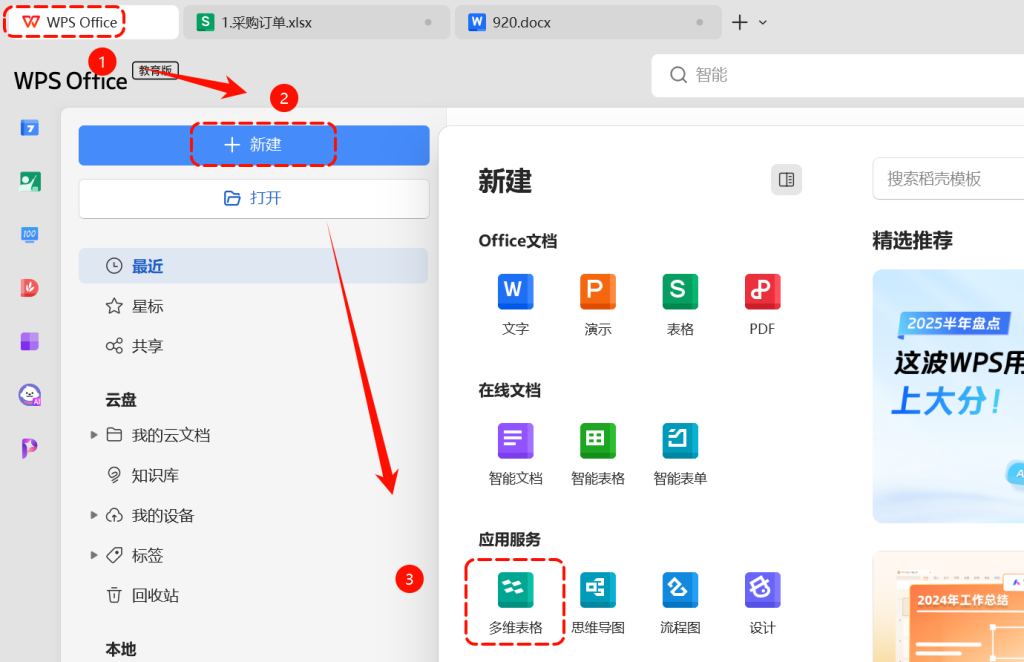
Task: Open the purple squares app icon in rail
Action: pyautogui.click(x=29, y=341)
